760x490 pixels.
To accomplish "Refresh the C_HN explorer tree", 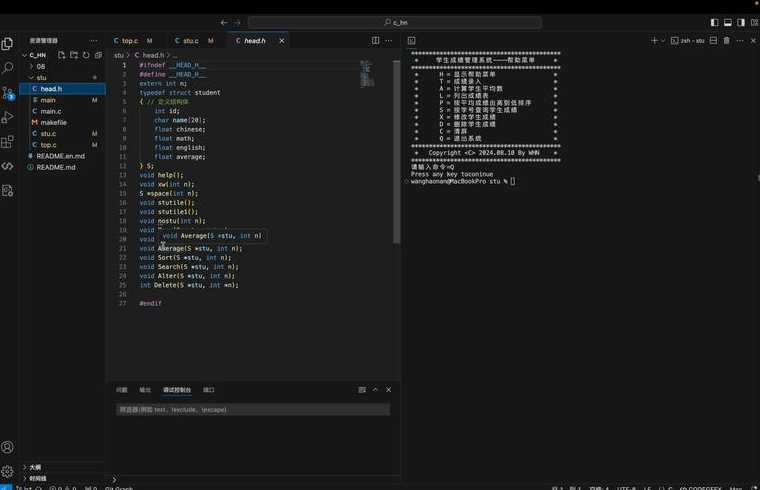I will (x=86, y=55).
